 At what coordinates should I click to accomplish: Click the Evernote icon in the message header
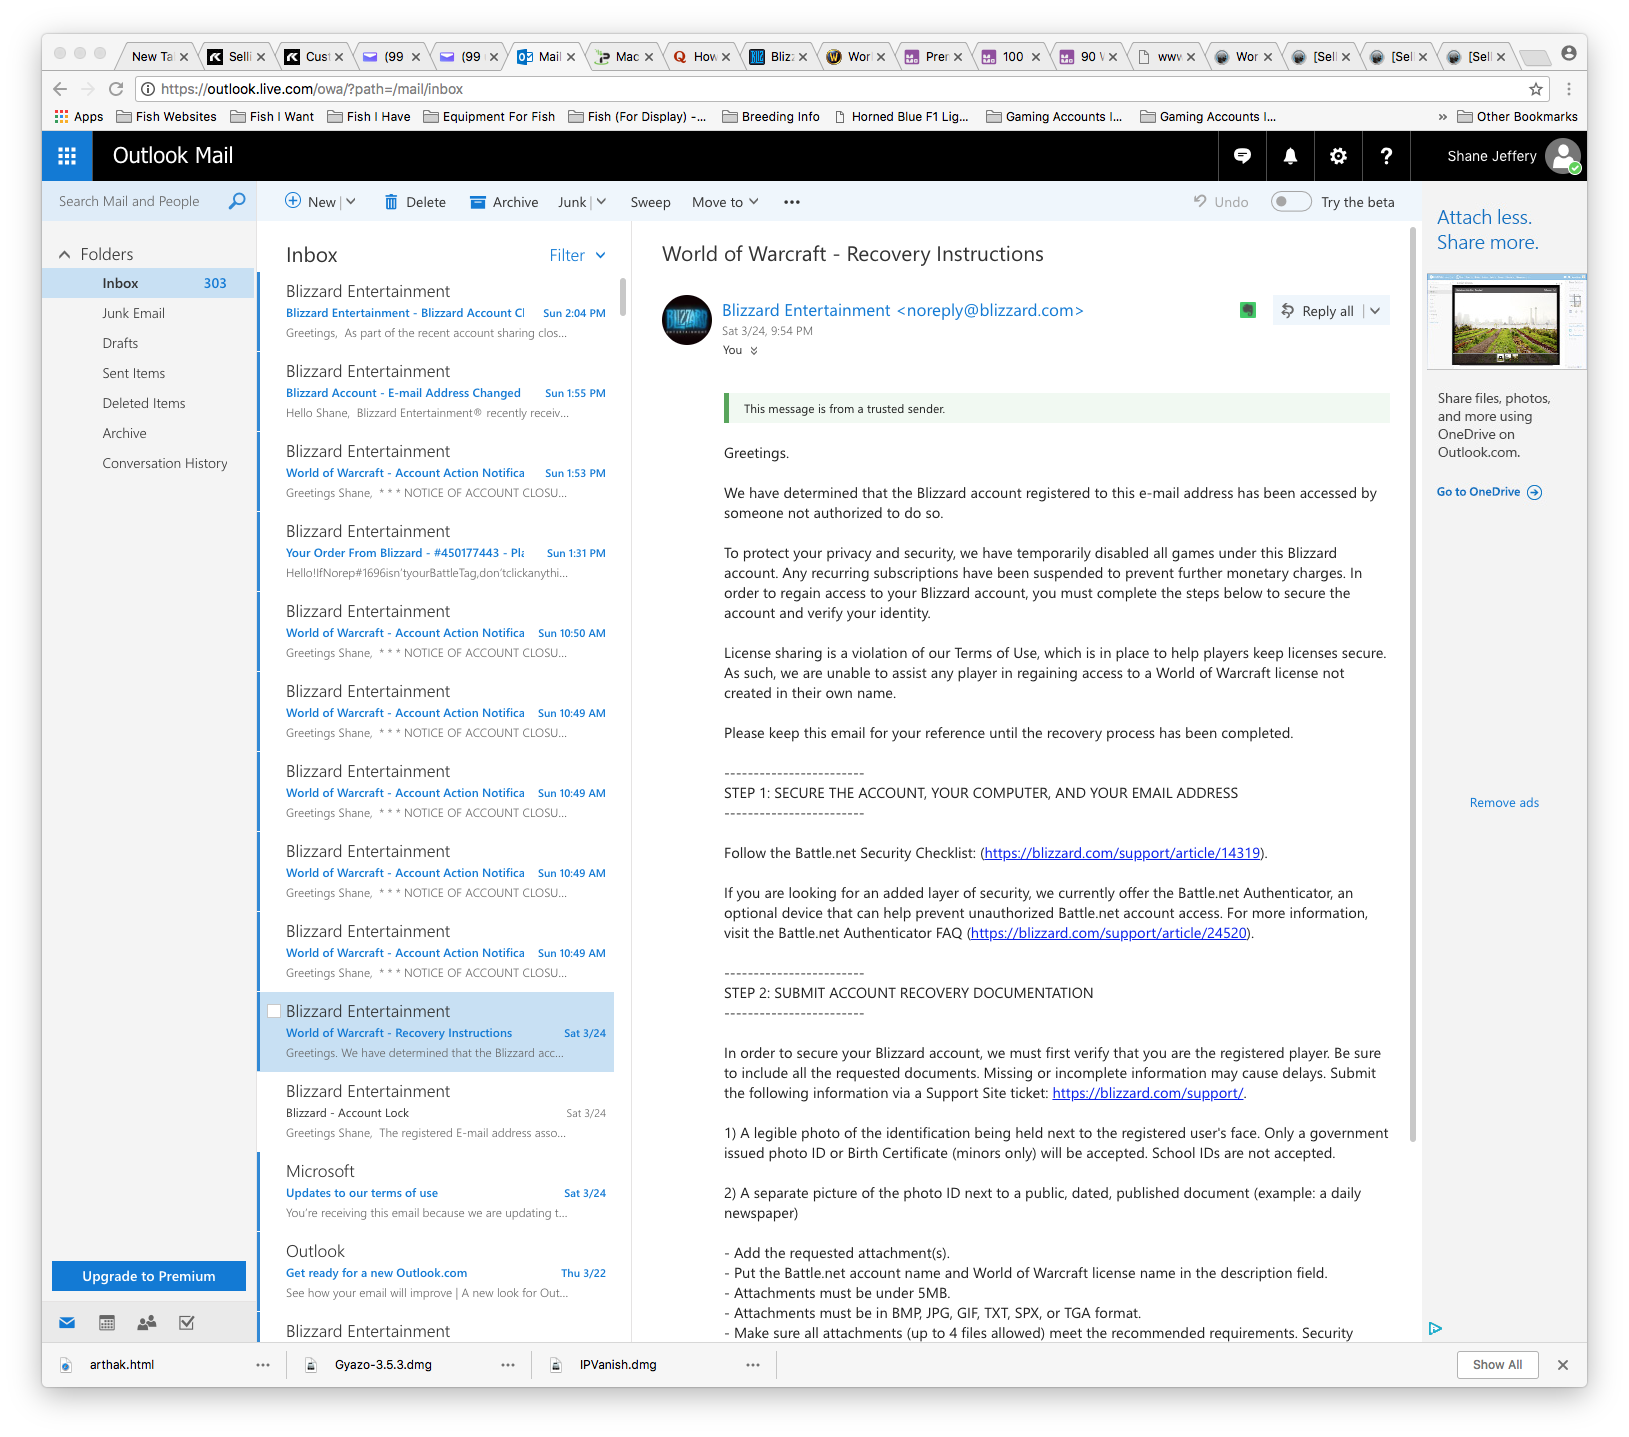click(1248, 310)
